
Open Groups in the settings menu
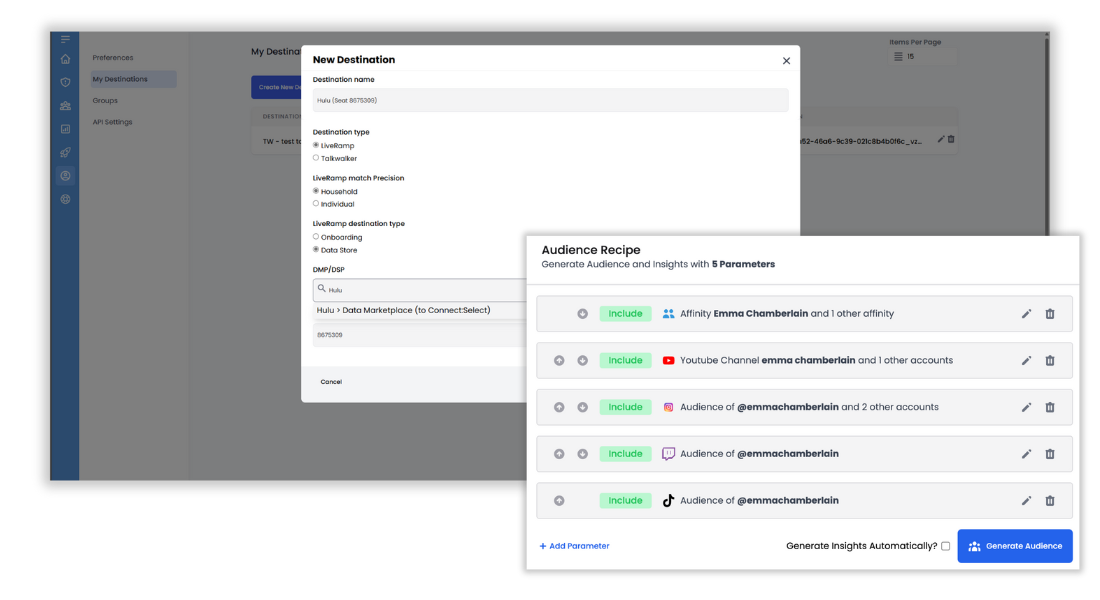[105, 100]
